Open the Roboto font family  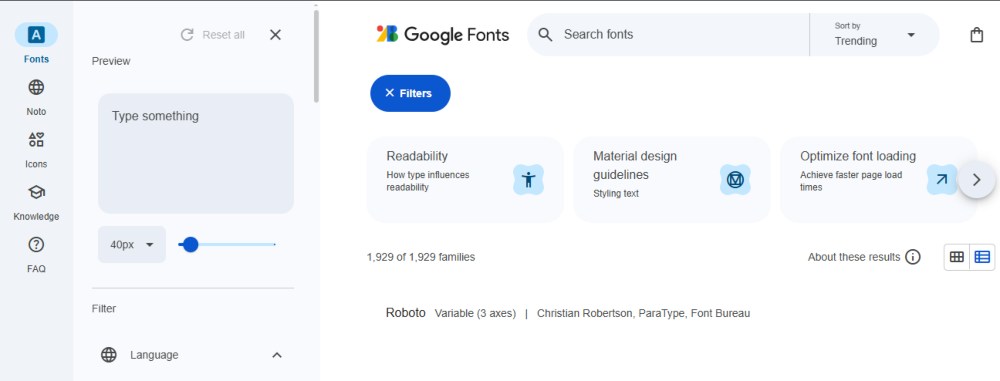pos(406,313)
